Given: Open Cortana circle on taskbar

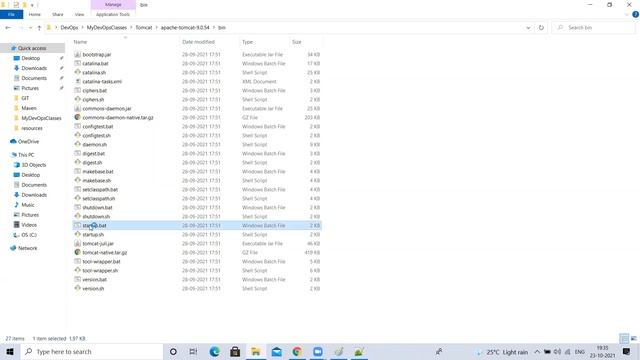Looking at the screenshot, I should click(x=173, y=351).
